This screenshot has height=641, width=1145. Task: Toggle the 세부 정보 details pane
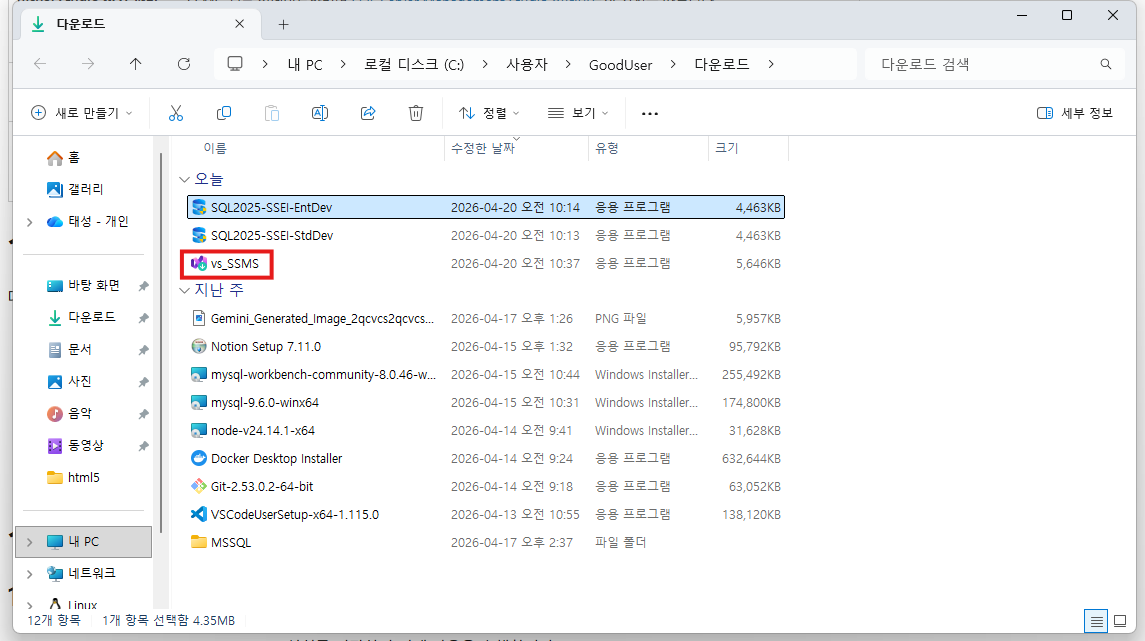click(x=1075, y=113)
